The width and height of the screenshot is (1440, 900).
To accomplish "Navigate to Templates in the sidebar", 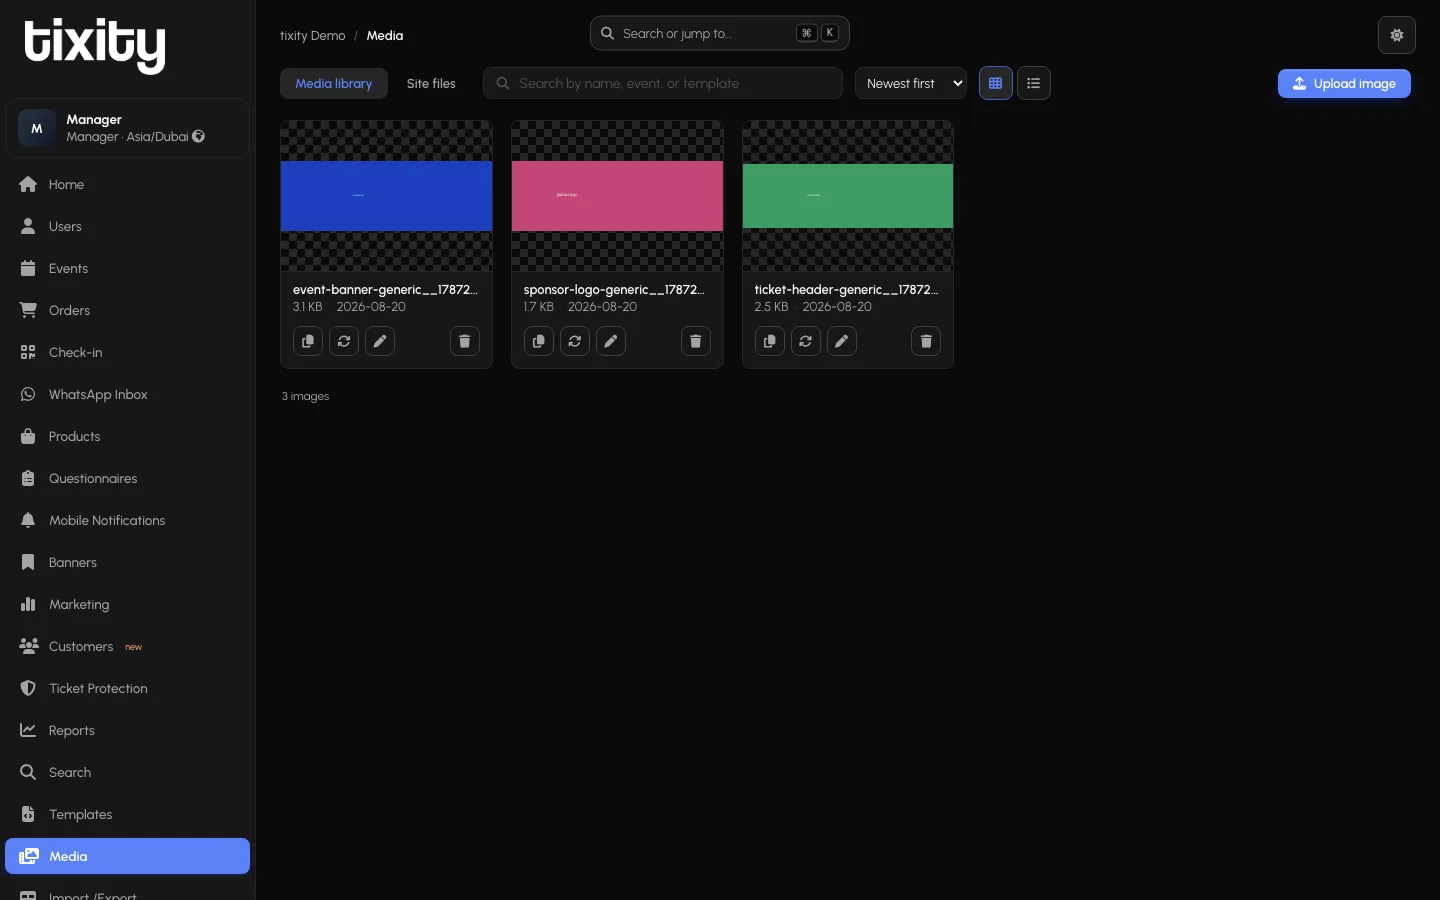I will click(x=127, y=814).
